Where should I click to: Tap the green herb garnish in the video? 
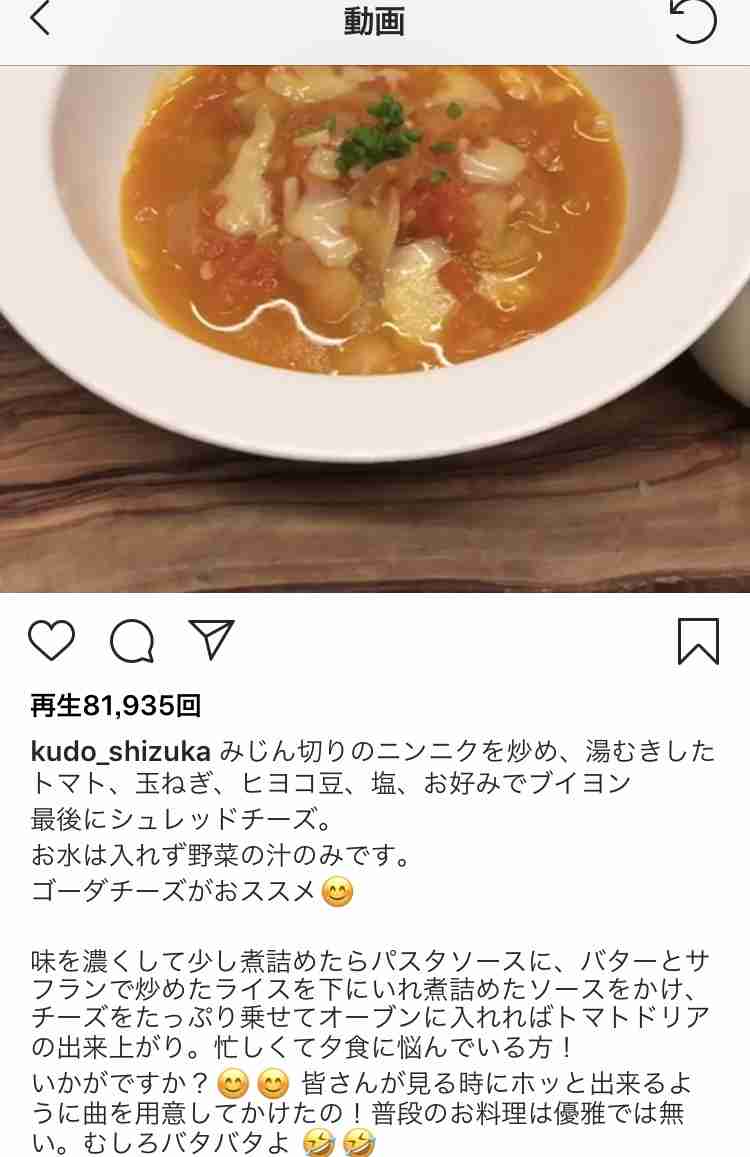[x=378, y=135]
